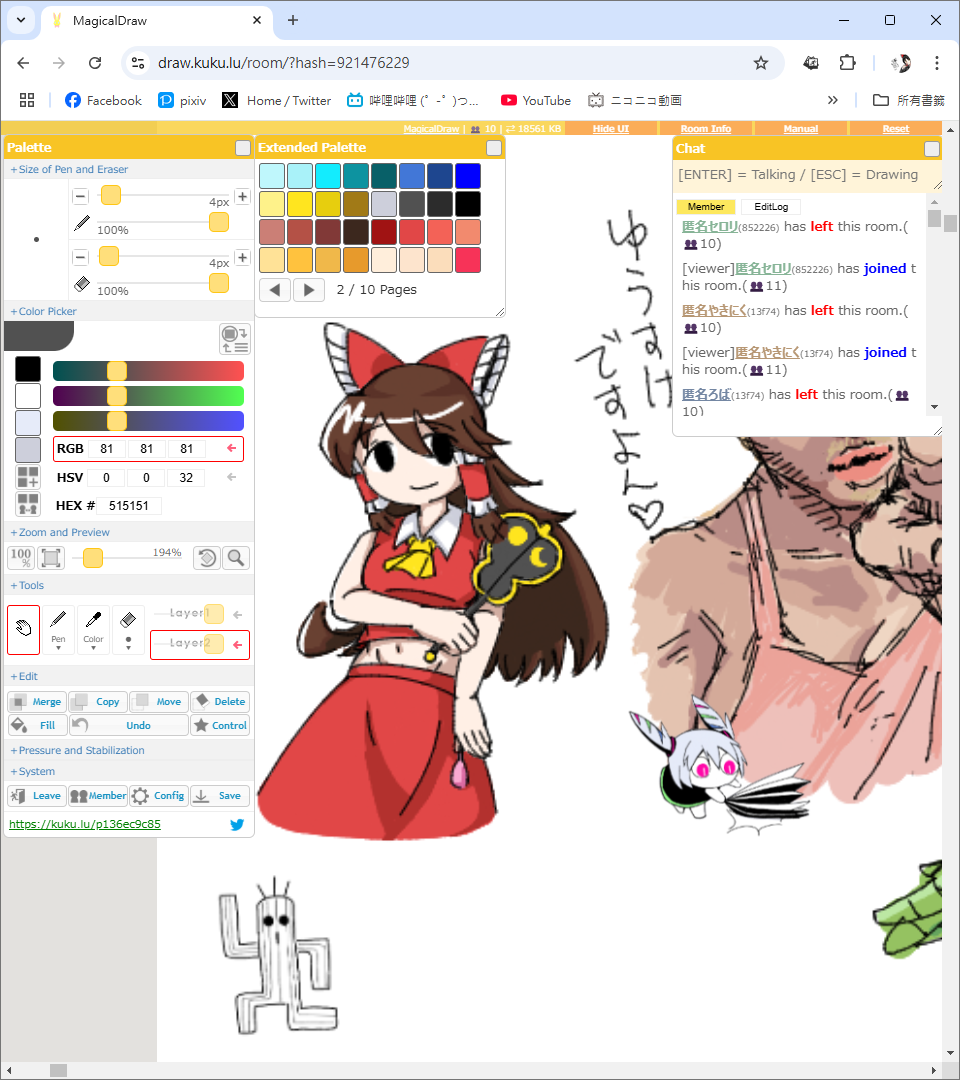Viewport: 960px width, 1080px height.
Task: Select Layer2 in Tools
Action: (x=200, y=645)
